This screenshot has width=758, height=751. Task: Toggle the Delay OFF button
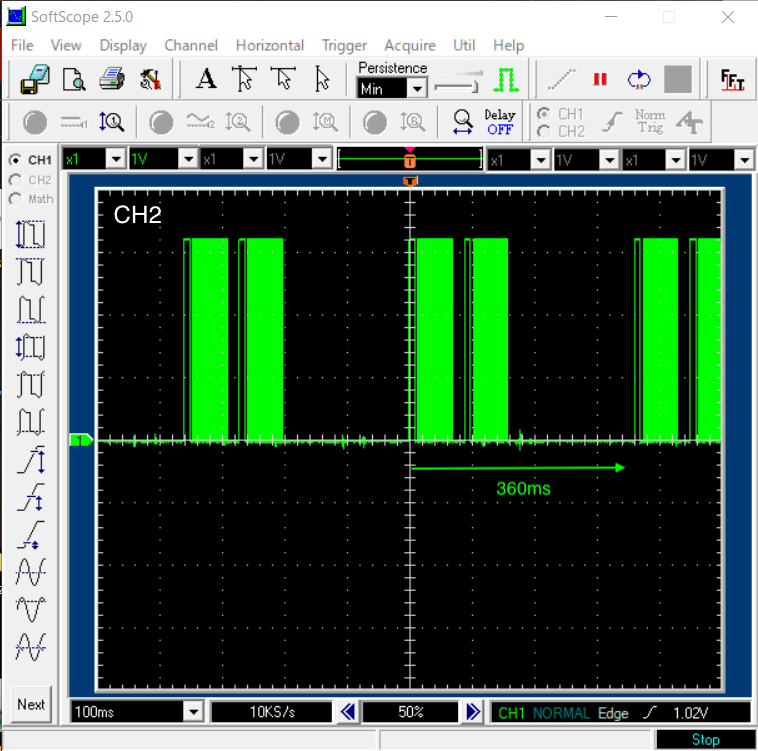[499, 122]
